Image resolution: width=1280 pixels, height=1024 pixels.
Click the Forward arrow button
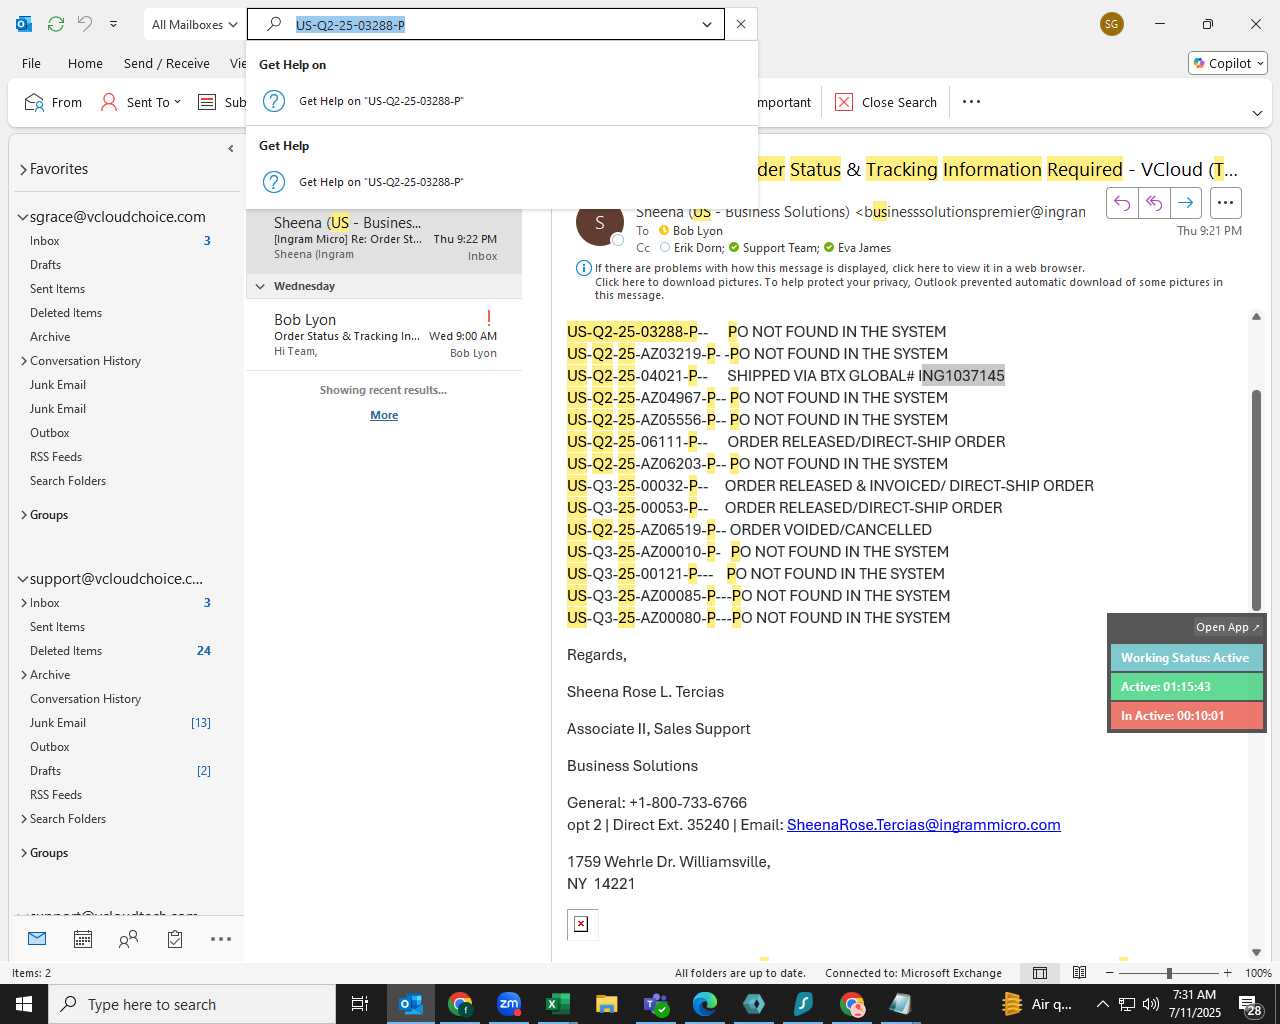pos(1186,203)
